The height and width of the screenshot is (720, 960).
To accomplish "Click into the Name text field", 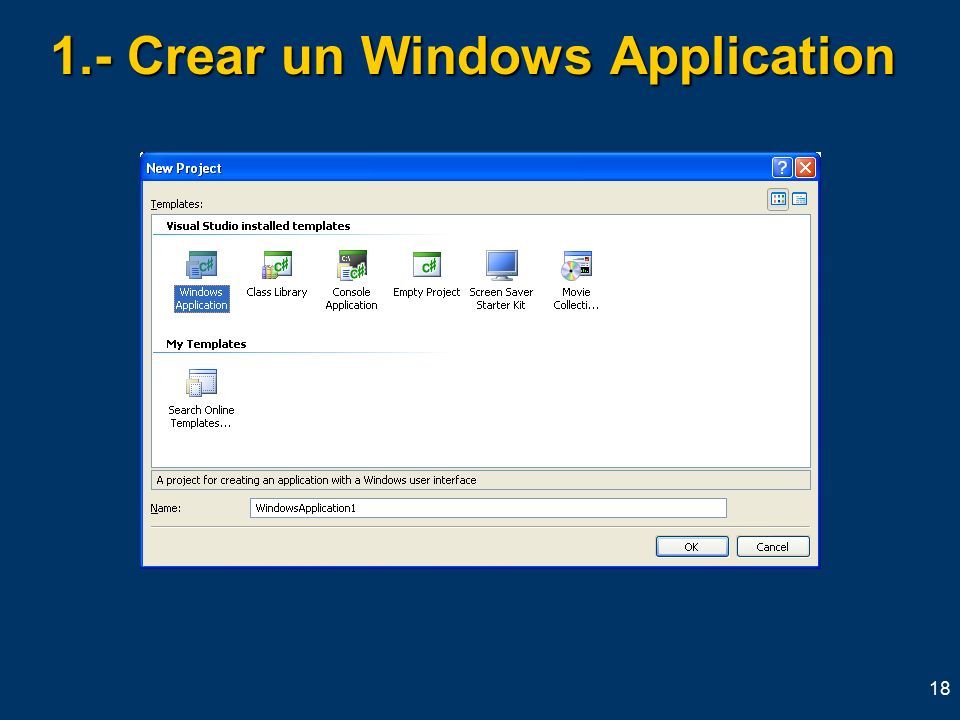I will tap(488, 508).
